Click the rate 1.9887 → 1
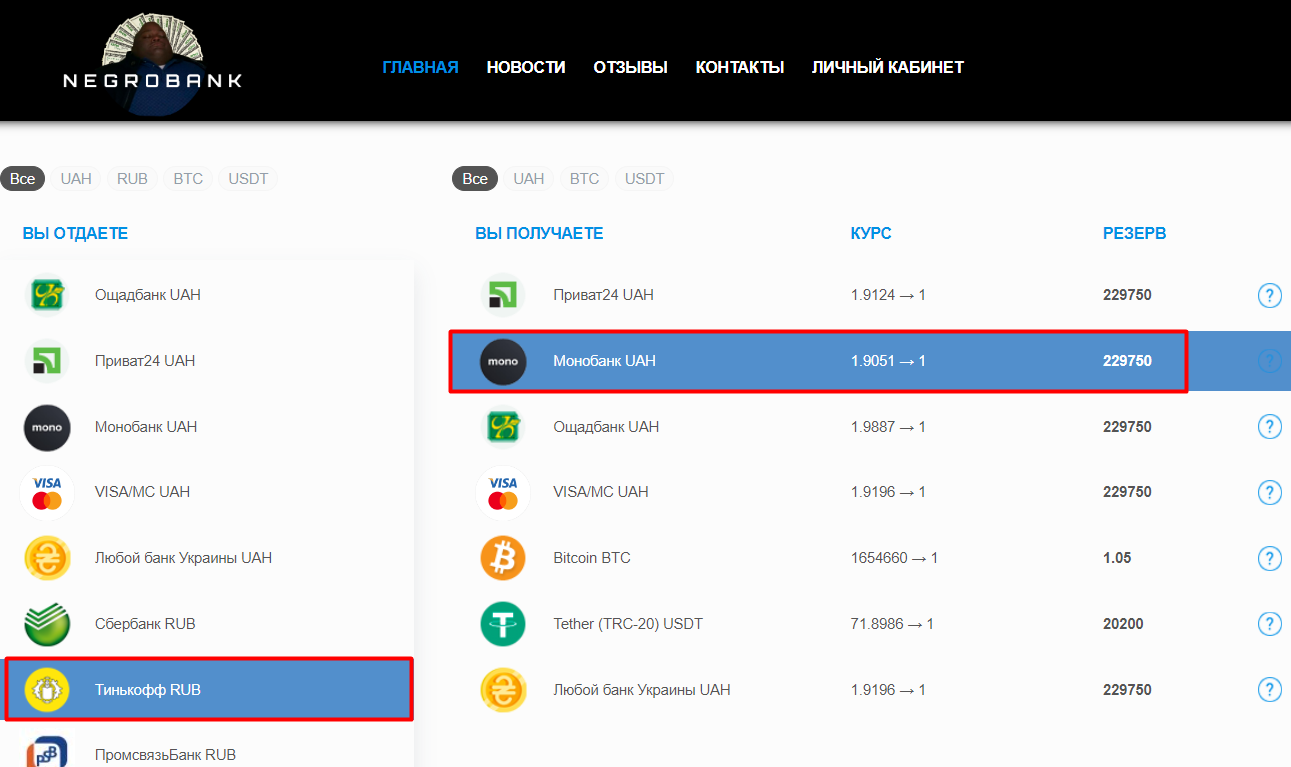Screen dimensions: 1291x767 coord(888,427)
